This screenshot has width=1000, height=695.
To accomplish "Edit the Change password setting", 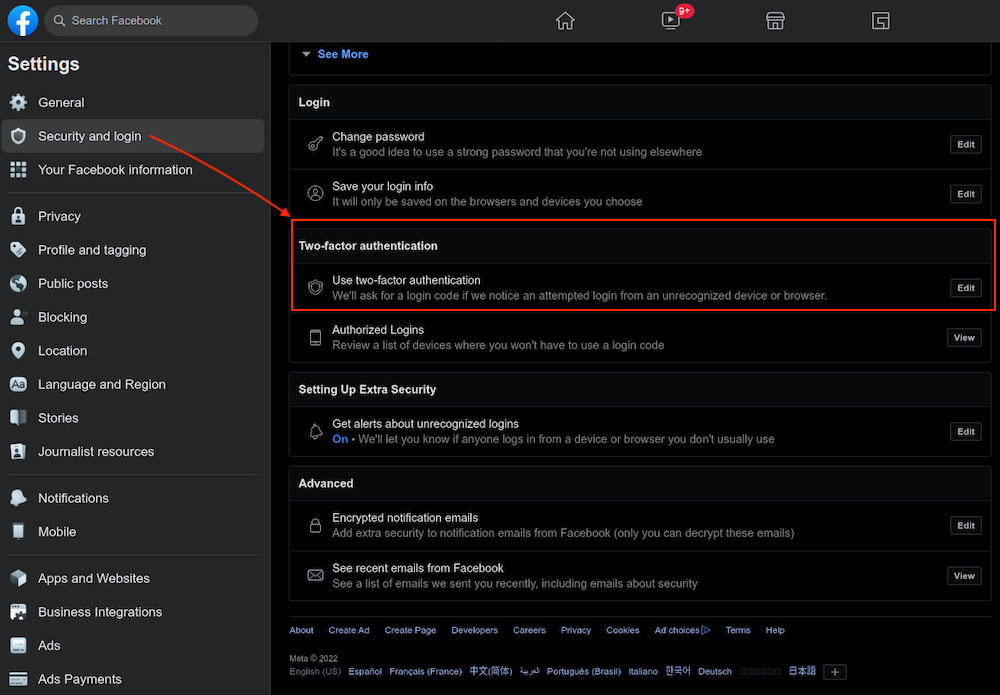I will pyautogui.click(x=965, y=144).
